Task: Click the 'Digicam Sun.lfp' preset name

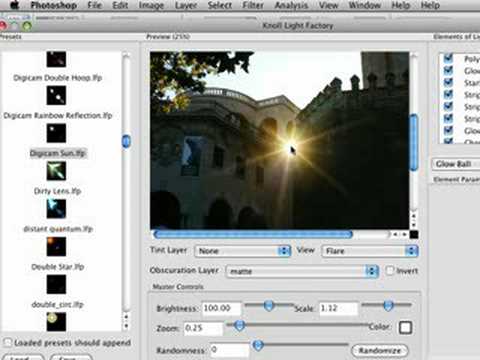Action: pos(58,153)
